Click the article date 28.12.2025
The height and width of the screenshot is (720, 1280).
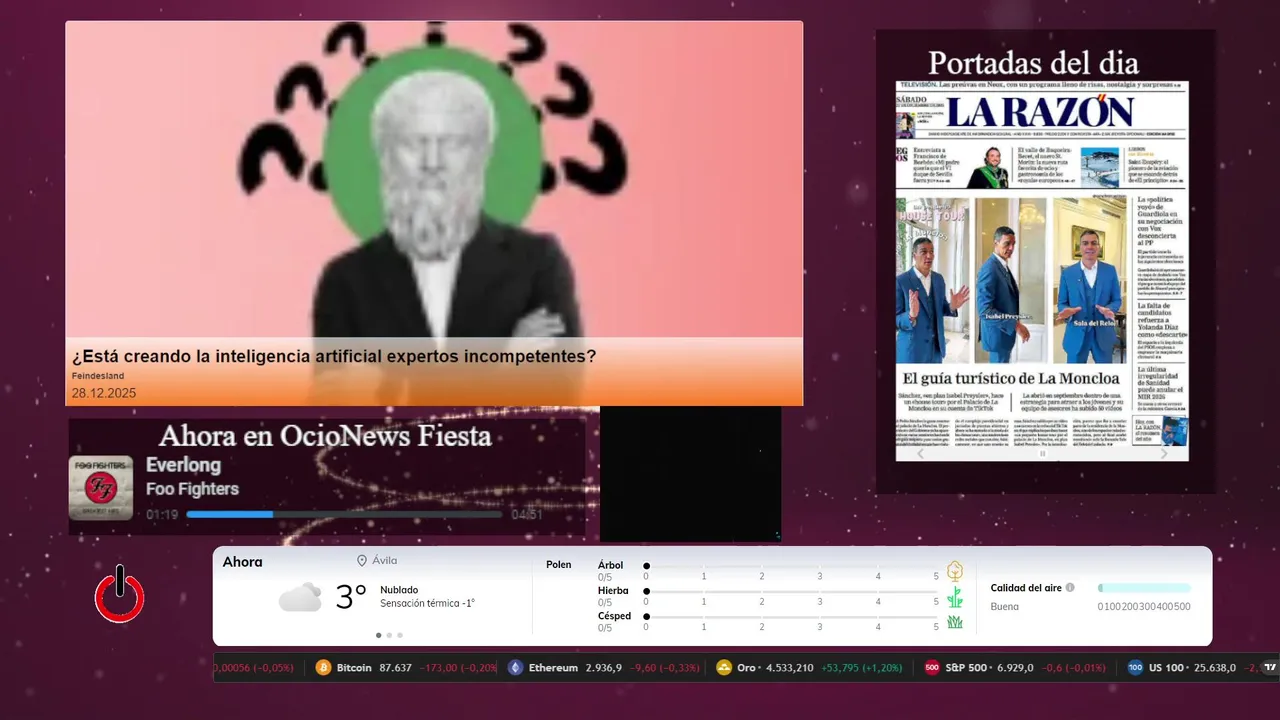[104, 393]
